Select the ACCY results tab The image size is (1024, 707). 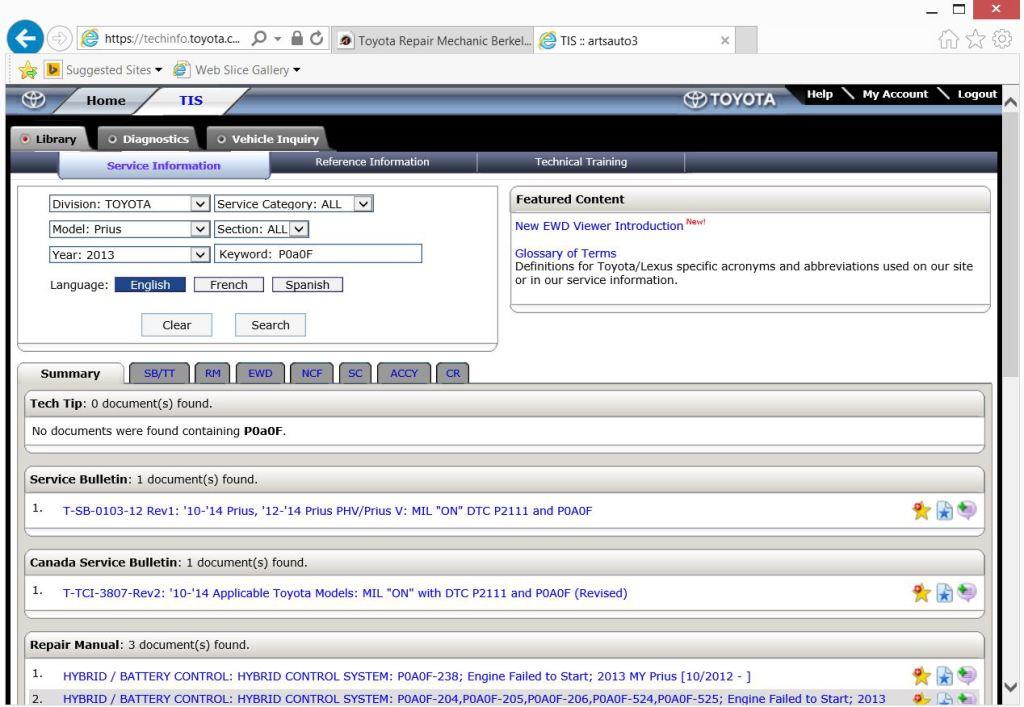point(404,373)
